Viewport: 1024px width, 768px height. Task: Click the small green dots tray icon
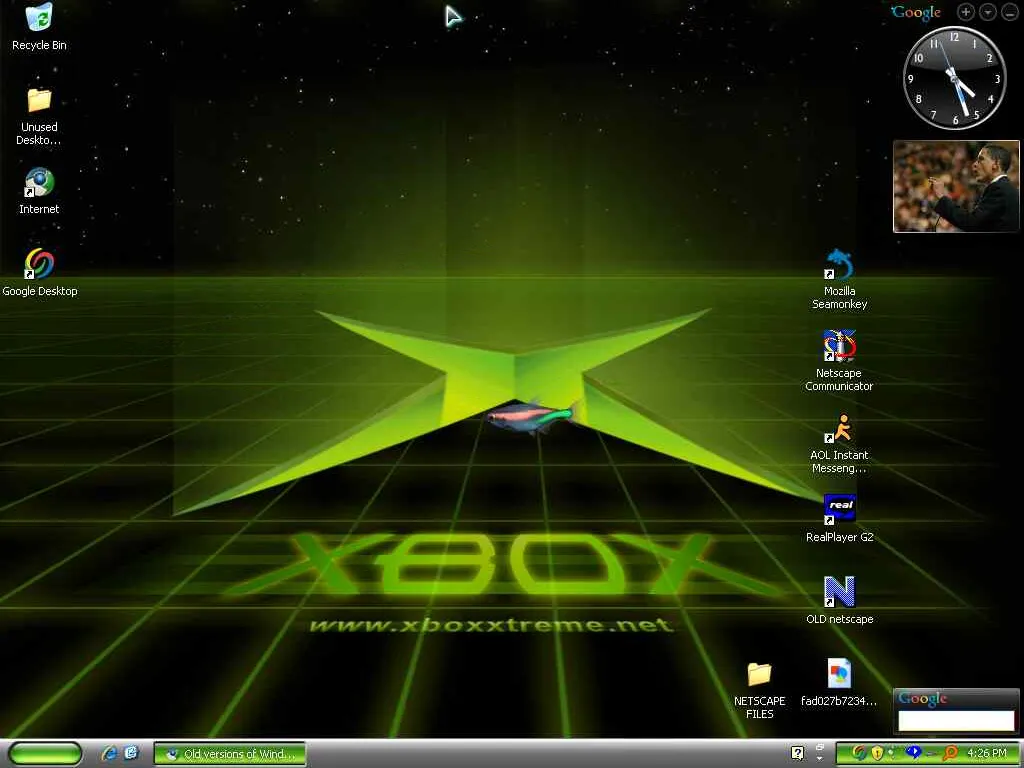(891, 752)
